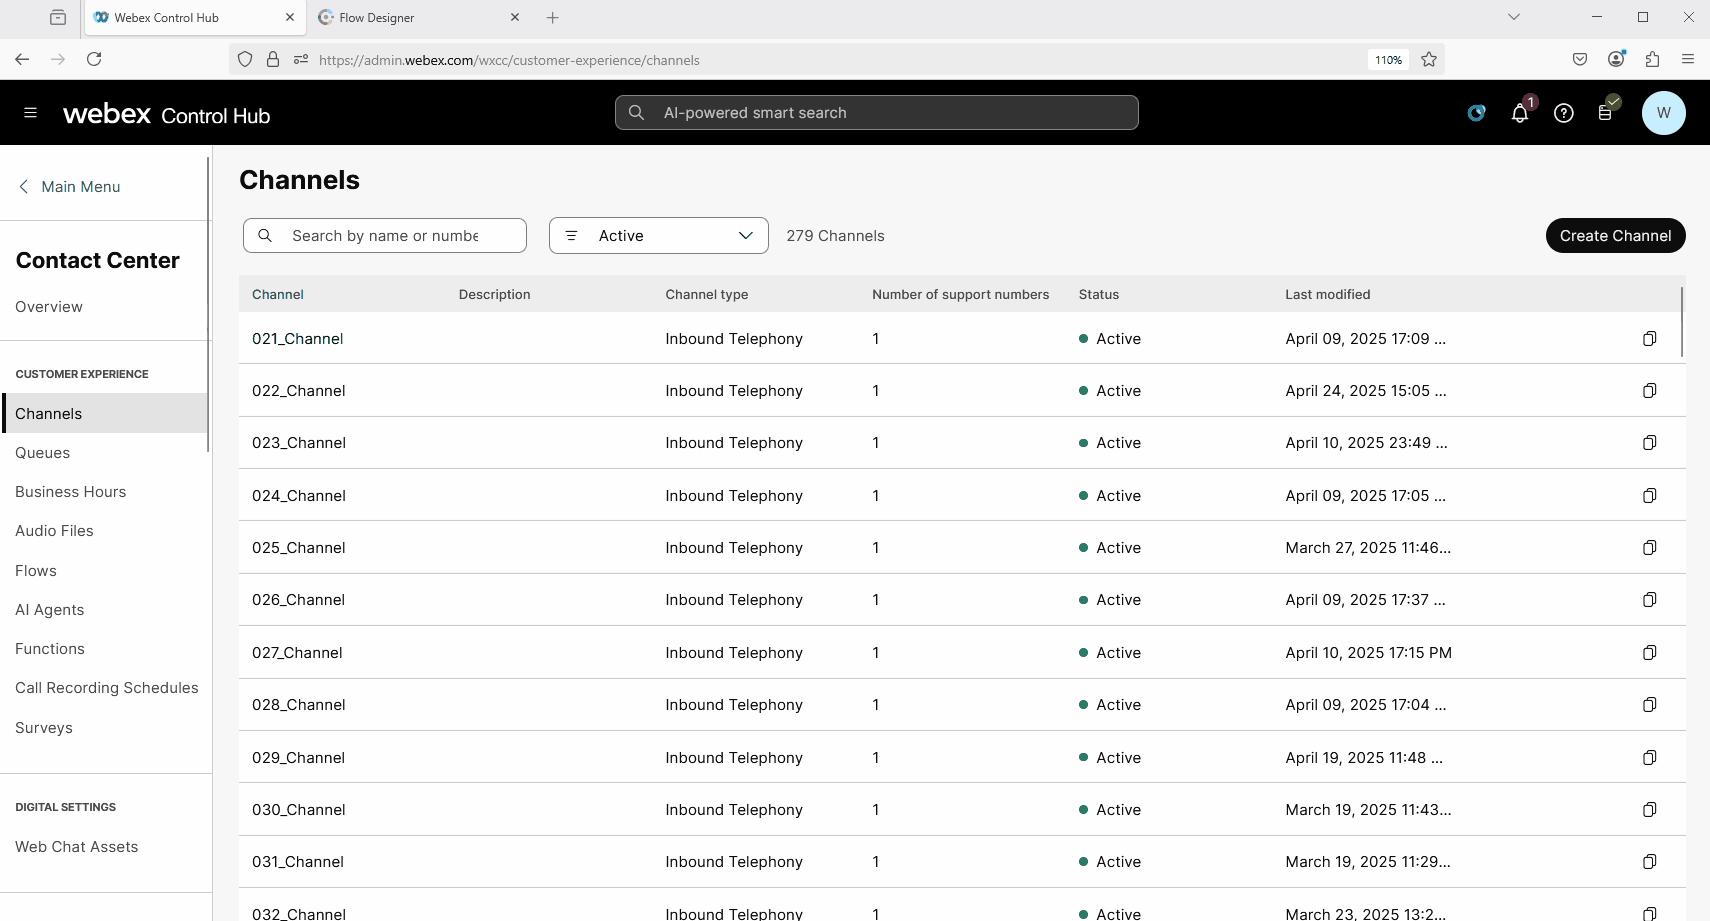This screenshot has width=1710, height=921.
Task: Copy the 021_Channel row using copy icon
Action: coord(1649,339)
